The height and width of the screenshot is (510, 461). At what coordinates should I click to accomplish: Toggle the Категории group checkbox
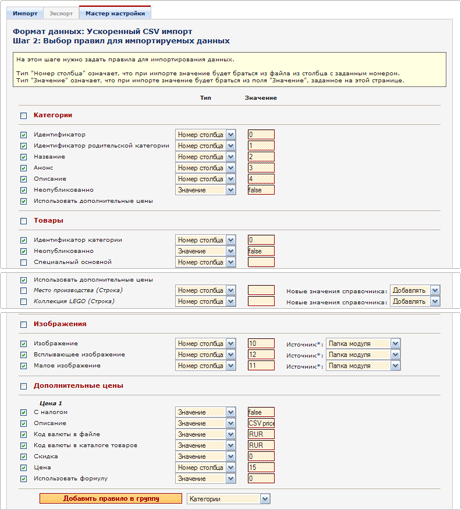coord(23,116)
